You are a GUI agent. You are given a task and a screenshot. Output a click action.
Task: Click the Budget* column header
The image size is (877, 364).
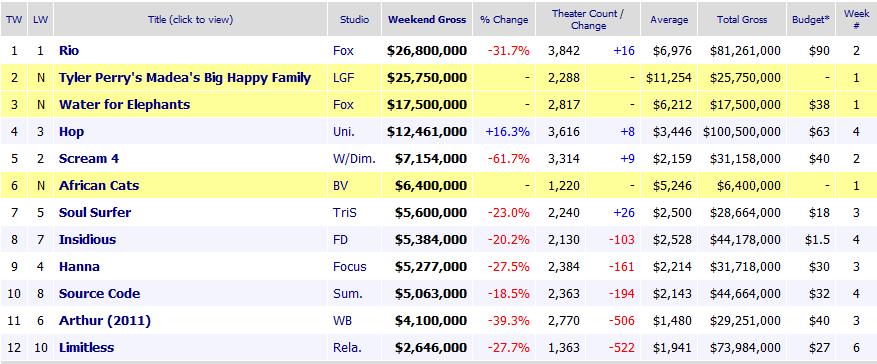(811, 20)
